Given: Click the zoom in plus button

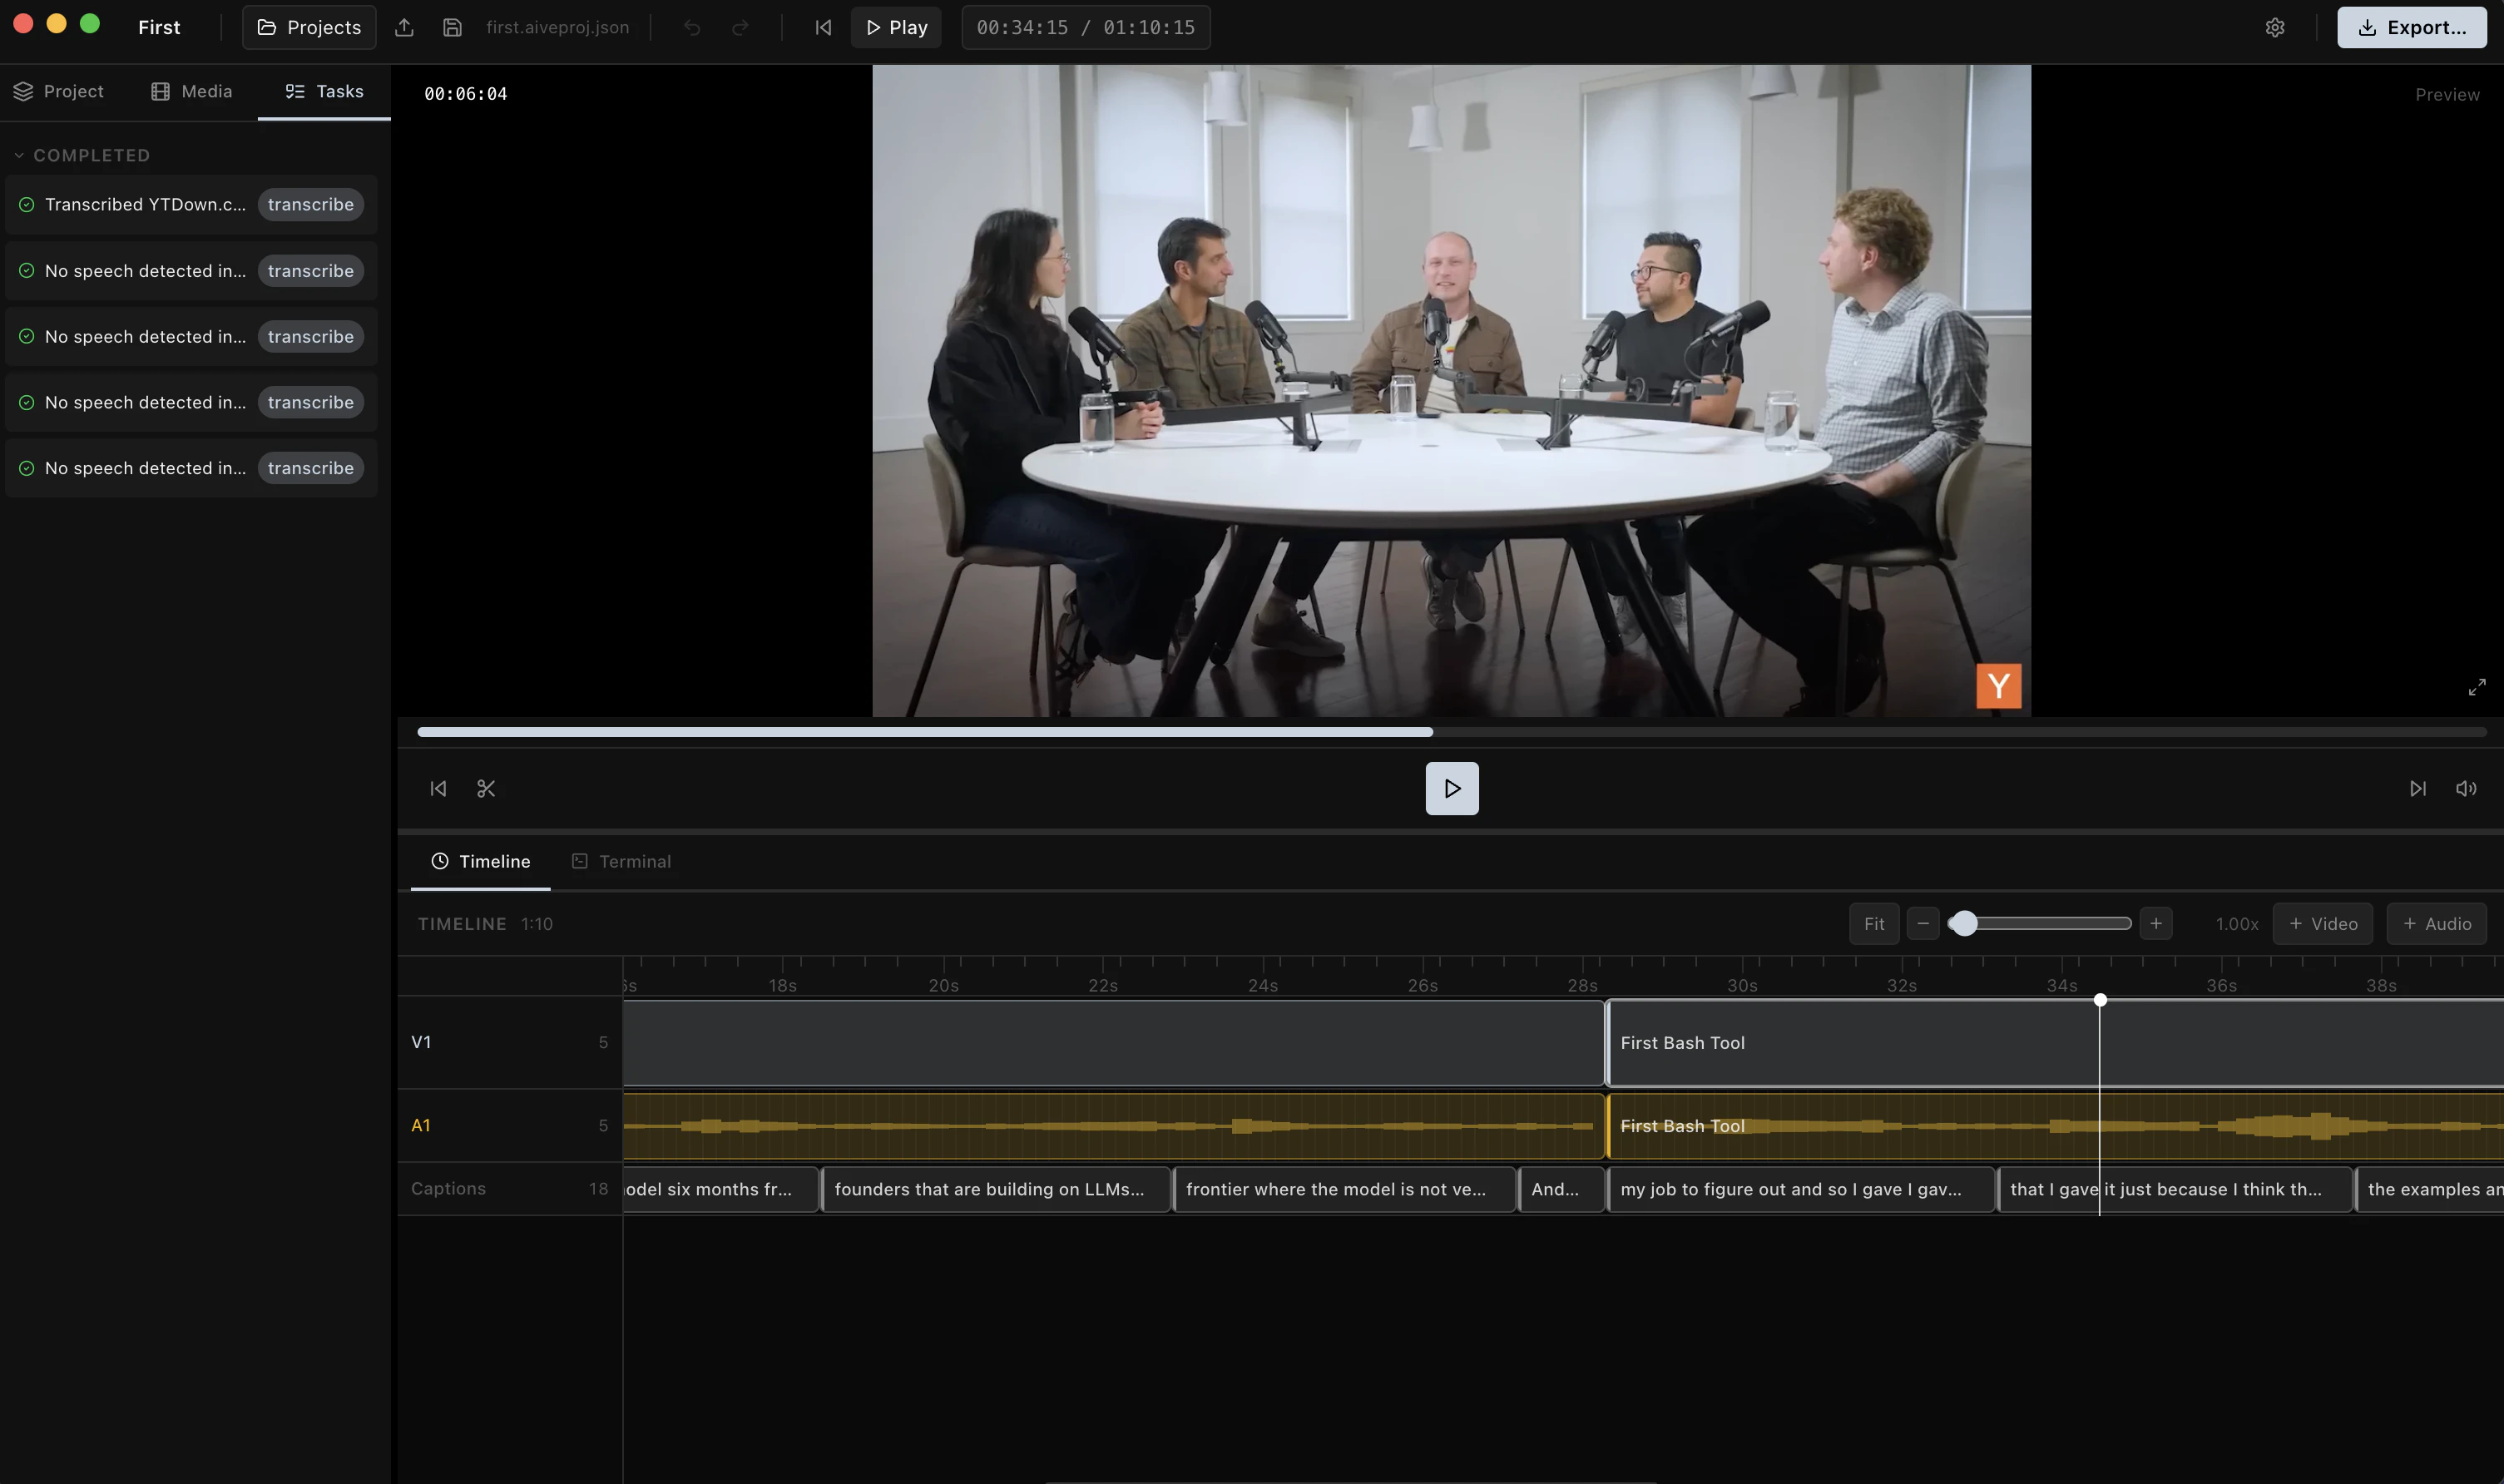Looking at the screenshot, I should click(x=2156, y=924).
